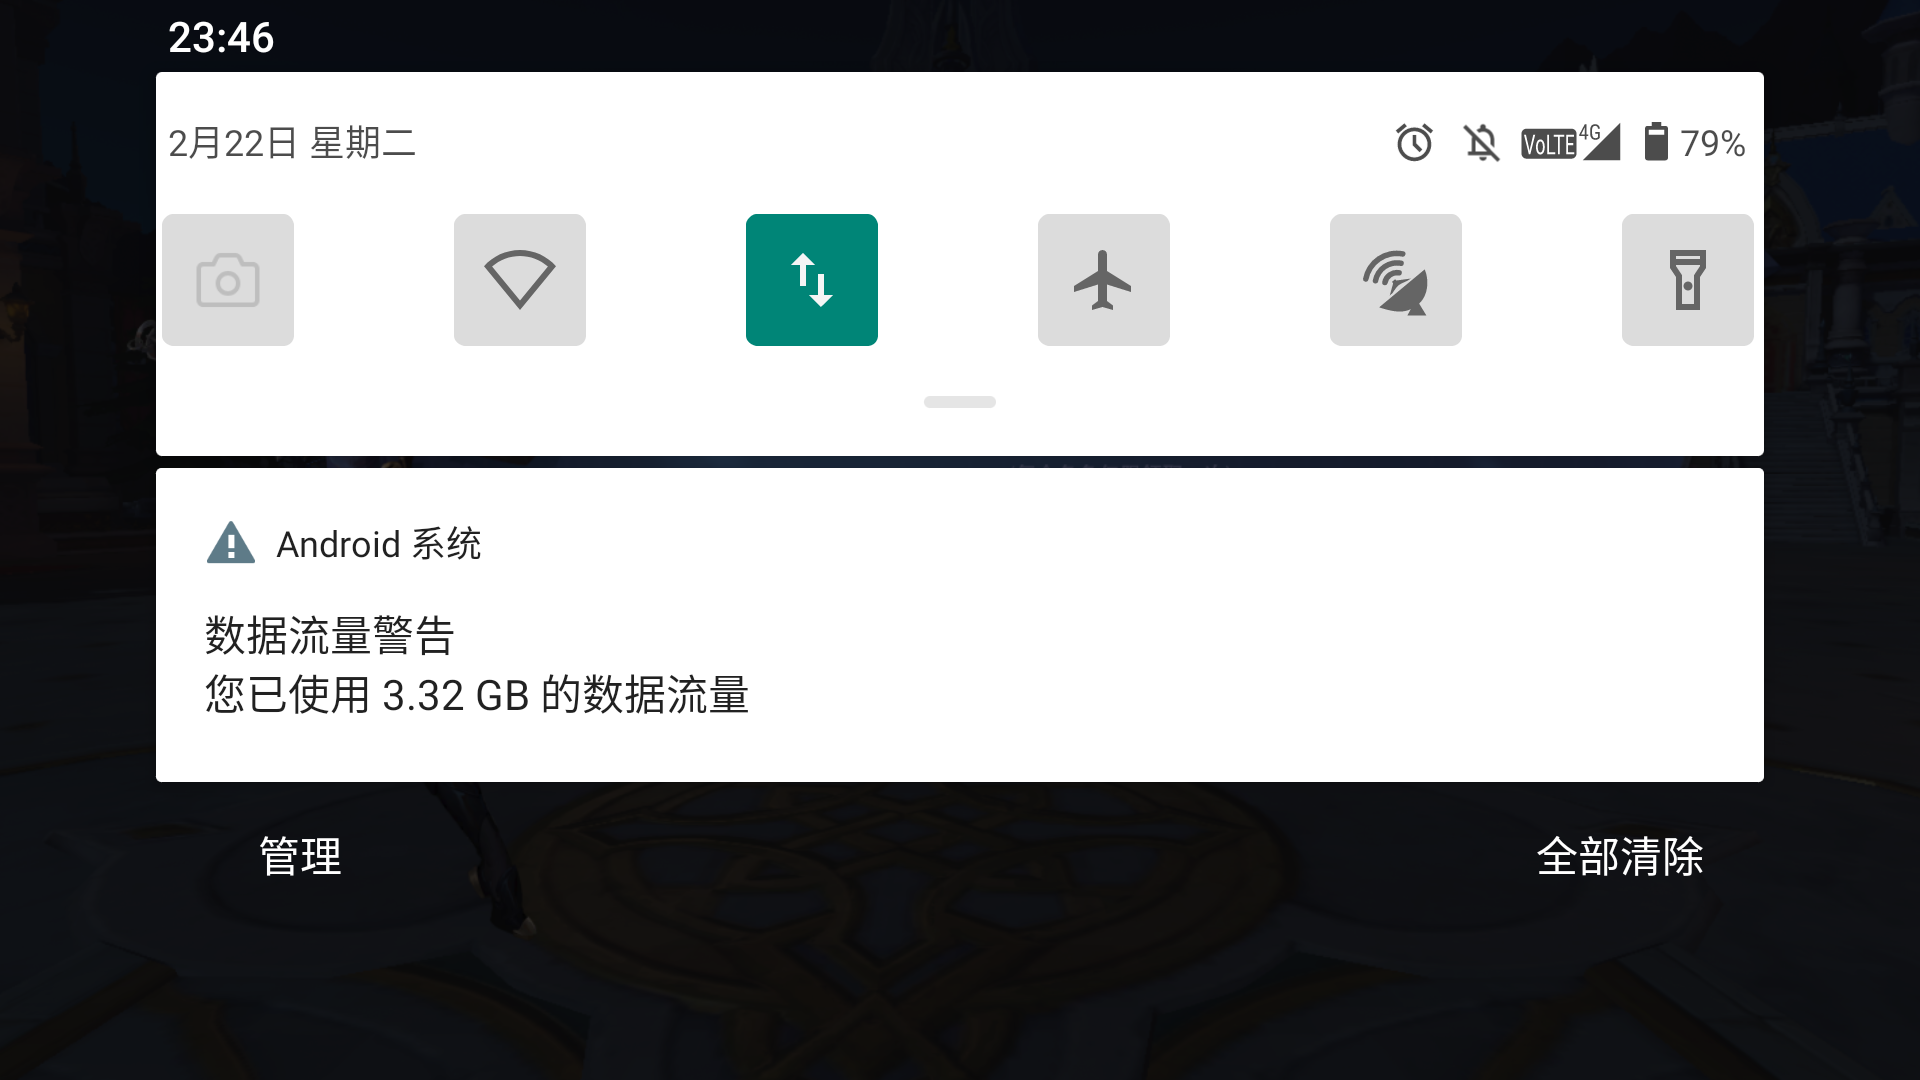Toggle the Wi-Fi quick settings tile

point(520,280)
